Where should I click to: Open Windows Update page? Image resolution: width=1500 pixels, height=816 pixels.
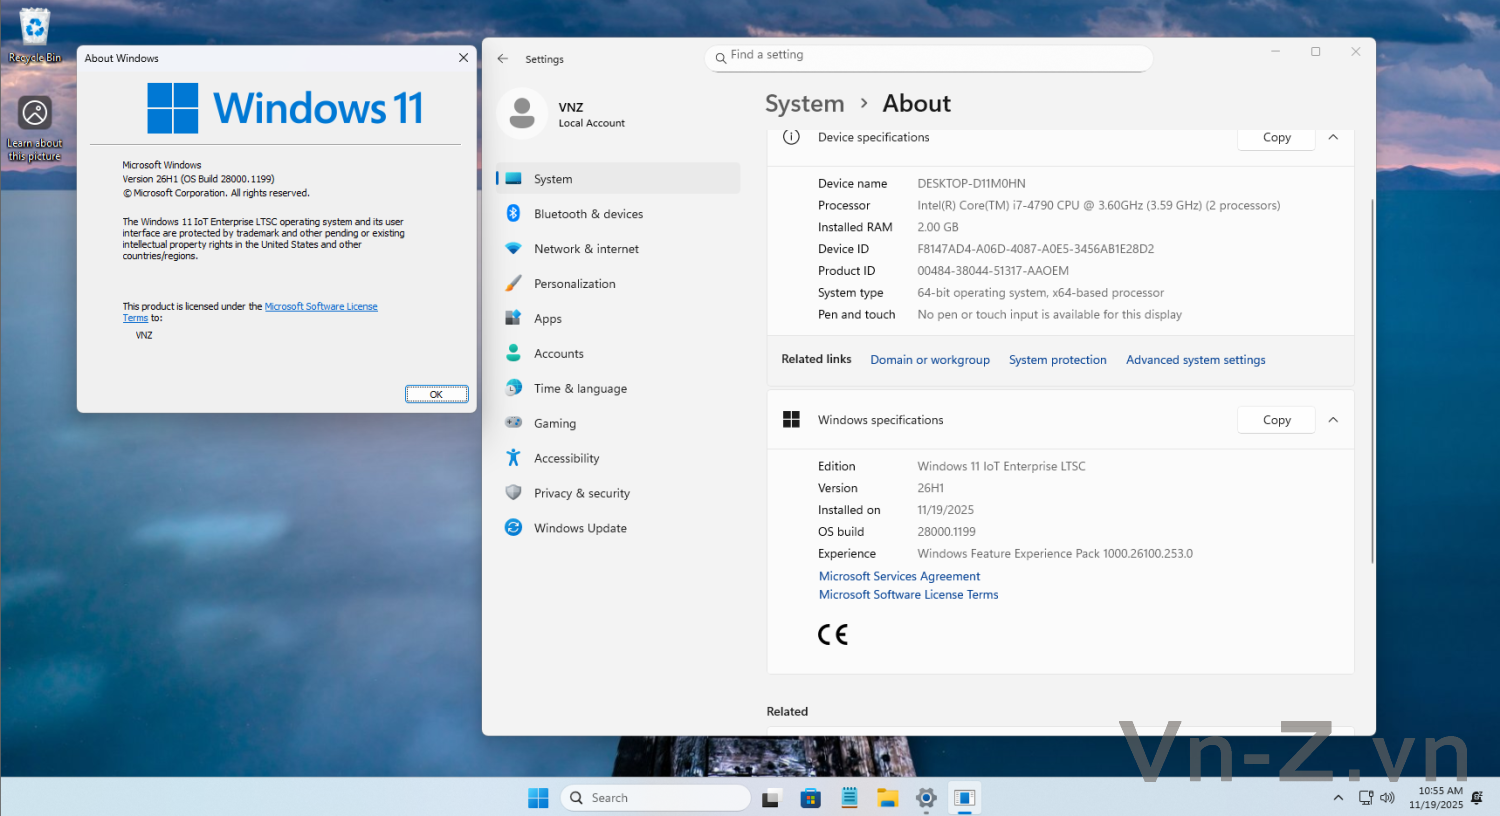click(x=580, y=528)
